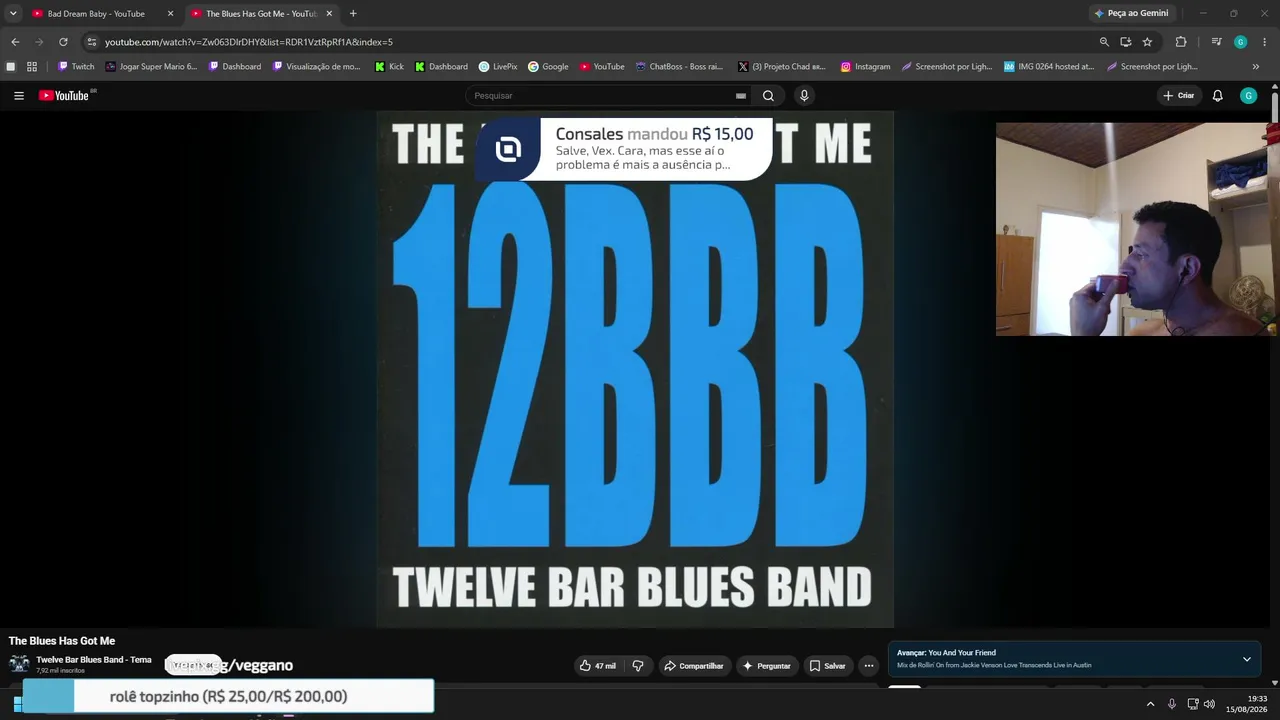The width and height of the screenshot is (1280, 720).
Task: Zoom page using address bar magnifier
Action: 1104,42
